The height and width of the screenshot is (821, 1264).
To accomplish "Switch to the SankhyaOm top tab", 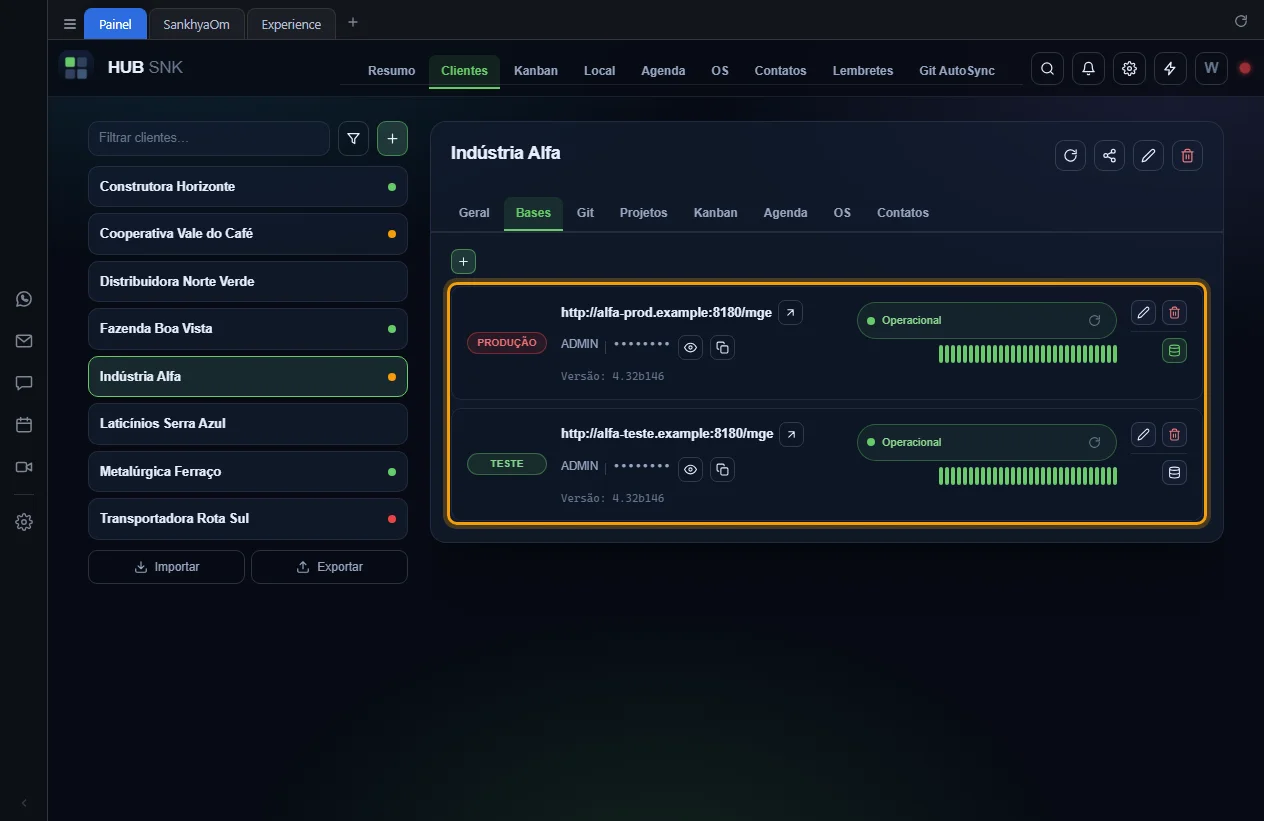I will click(196, 24).
